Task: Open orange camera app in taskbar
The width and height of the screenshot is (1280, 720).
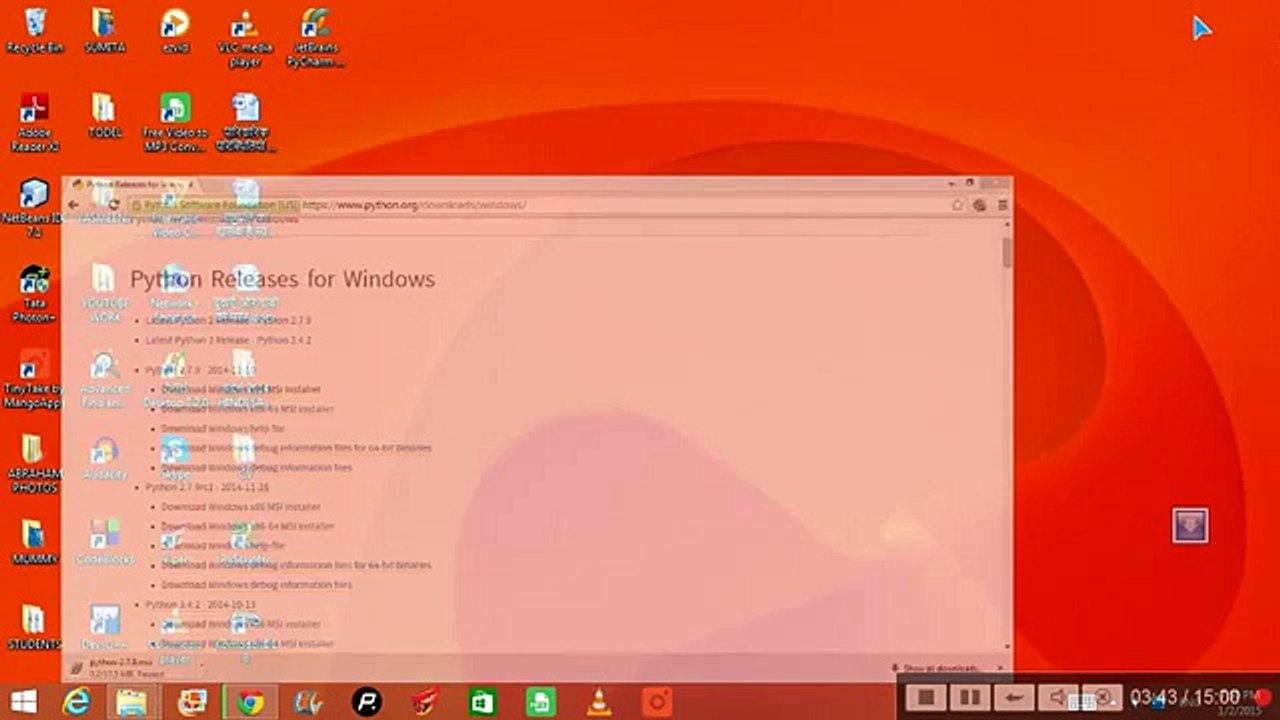Action: [657, 702]
